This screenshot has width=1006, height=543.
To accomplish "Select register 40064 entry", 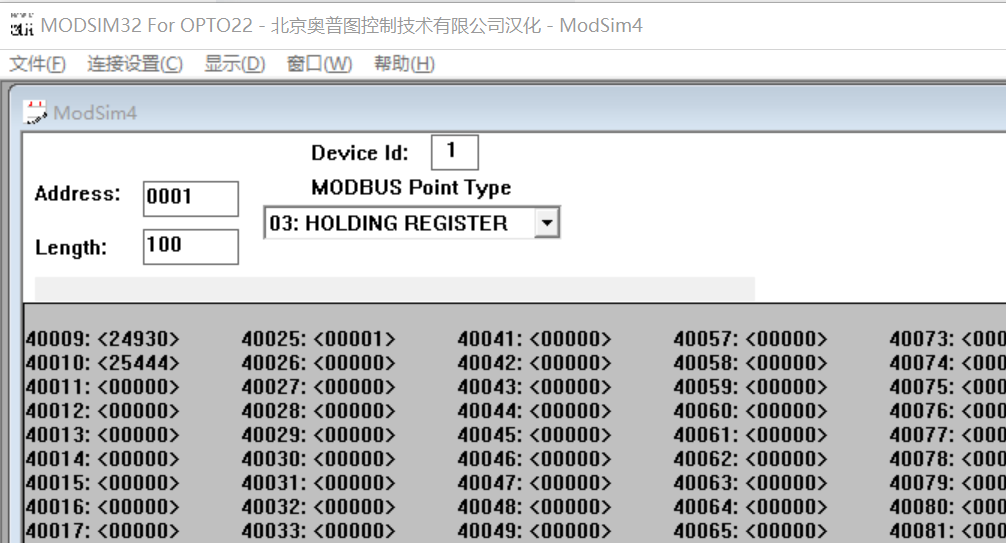I will [751, 507].
